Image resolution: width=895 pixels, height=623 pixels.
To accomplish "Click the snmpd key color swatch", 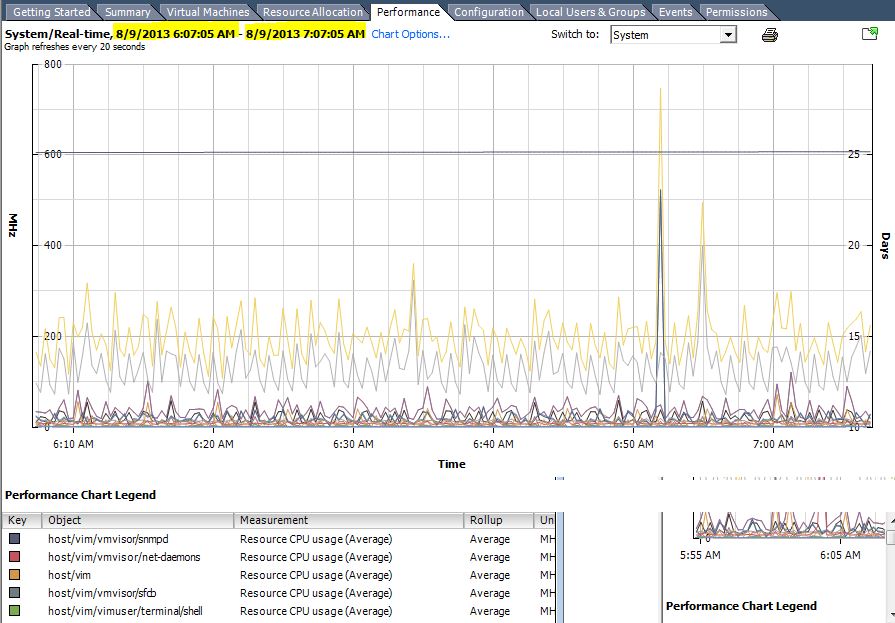I will 12,539.
